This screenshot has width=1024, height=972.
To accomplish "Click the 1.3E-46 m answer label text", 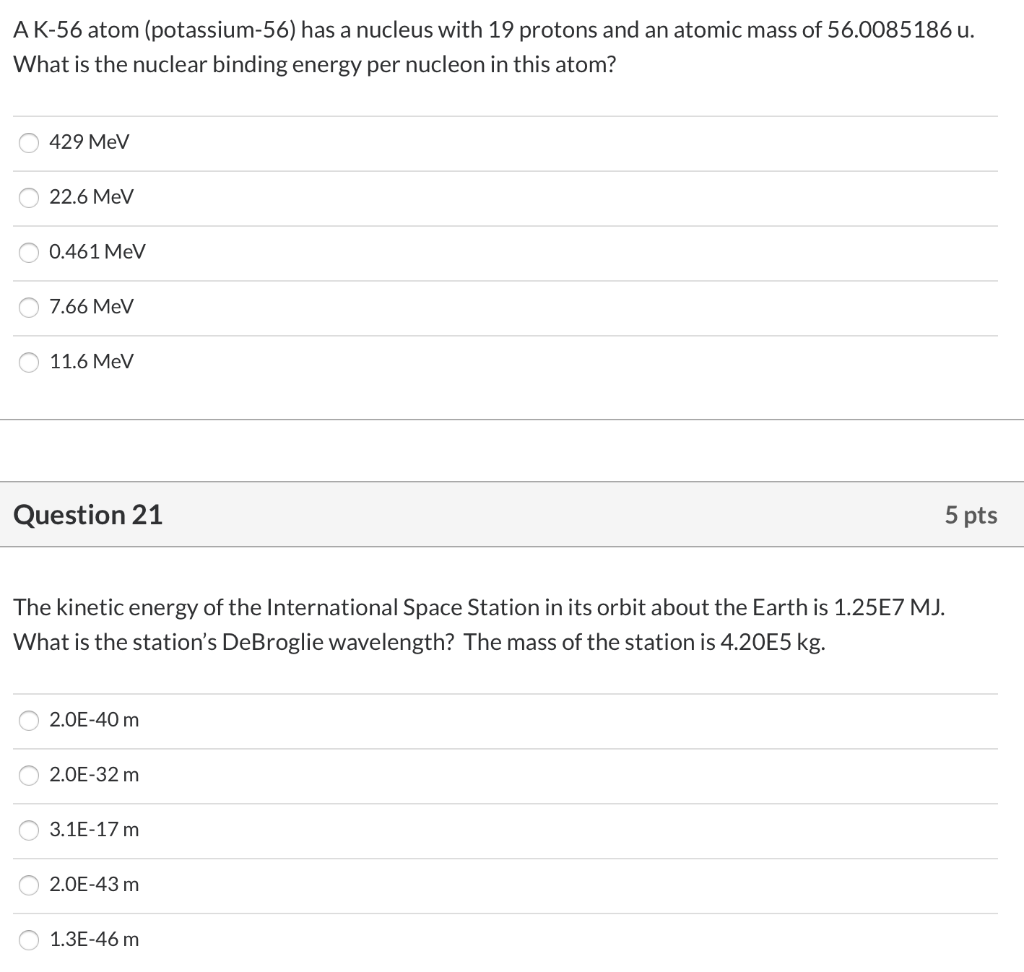I will point(94,939).
